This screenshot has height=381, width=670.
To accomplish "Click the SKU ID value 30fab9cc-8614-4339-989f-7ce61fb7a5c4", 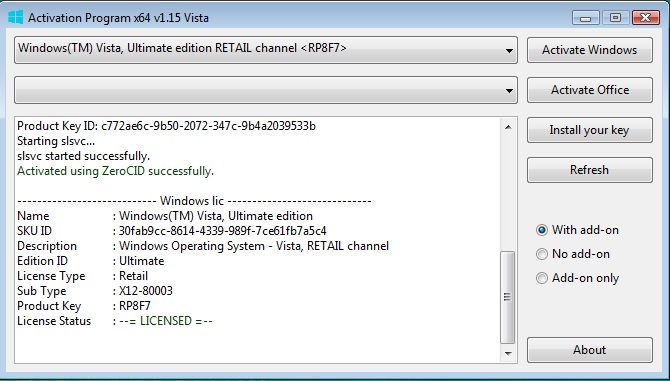I will 223,231.
